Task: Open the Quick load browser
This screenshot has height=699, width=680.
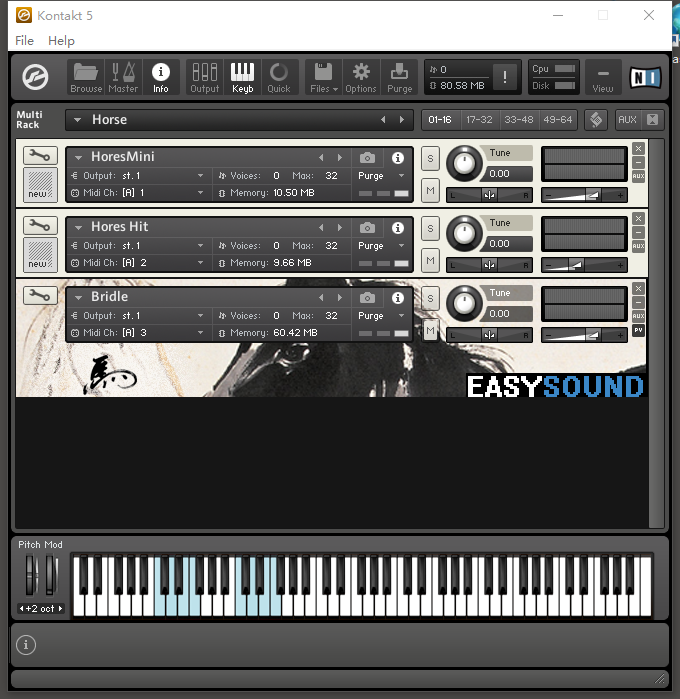Action: 279,77
